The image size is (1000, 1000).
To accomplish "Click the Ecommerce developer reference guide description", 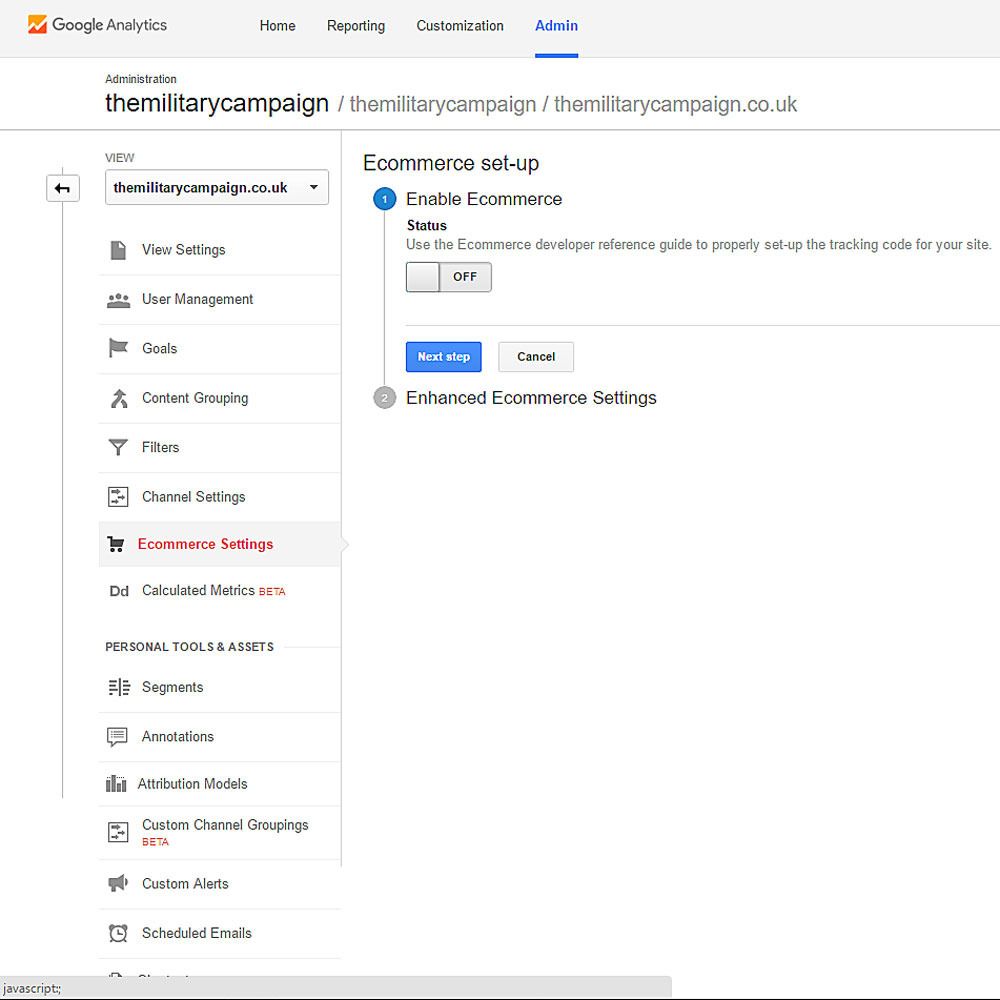I will [698, 245].
